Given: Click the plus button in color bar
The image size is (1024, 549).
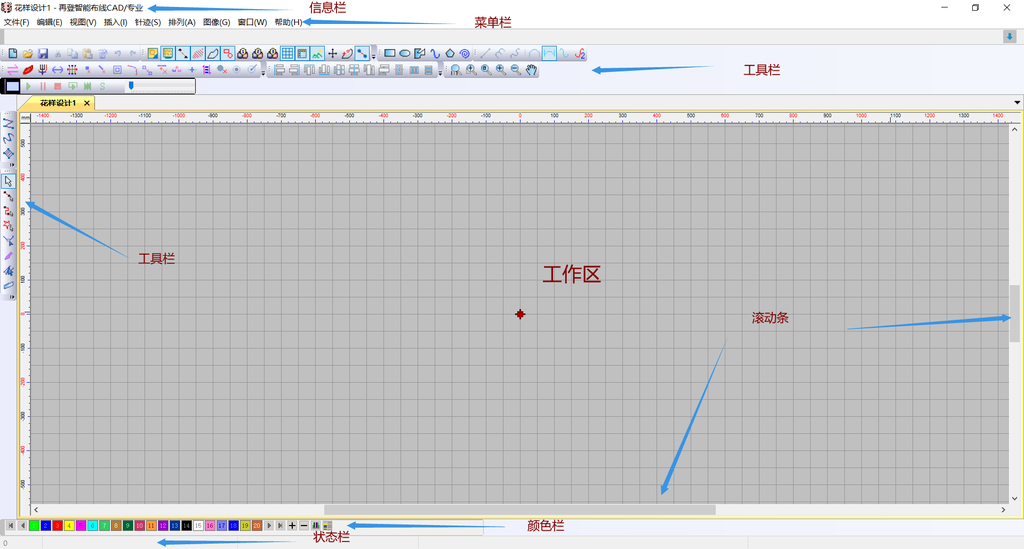Looking at the screenshot, I should [x=292, y=525].
